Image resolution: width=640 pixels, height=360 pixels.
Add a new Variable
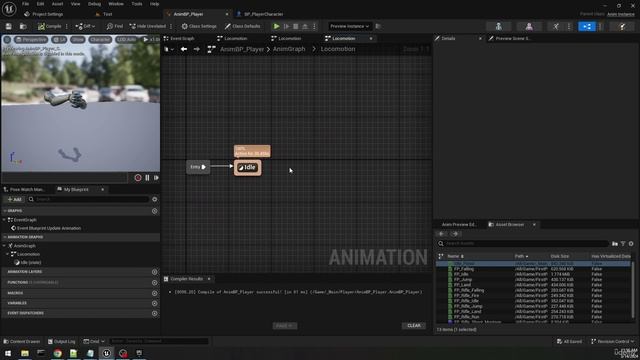click(x=155, y=303)
